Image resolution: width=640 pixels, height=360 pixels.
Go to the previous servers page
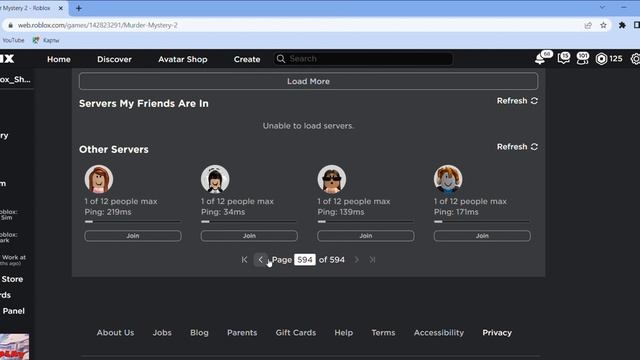[260, 260]
